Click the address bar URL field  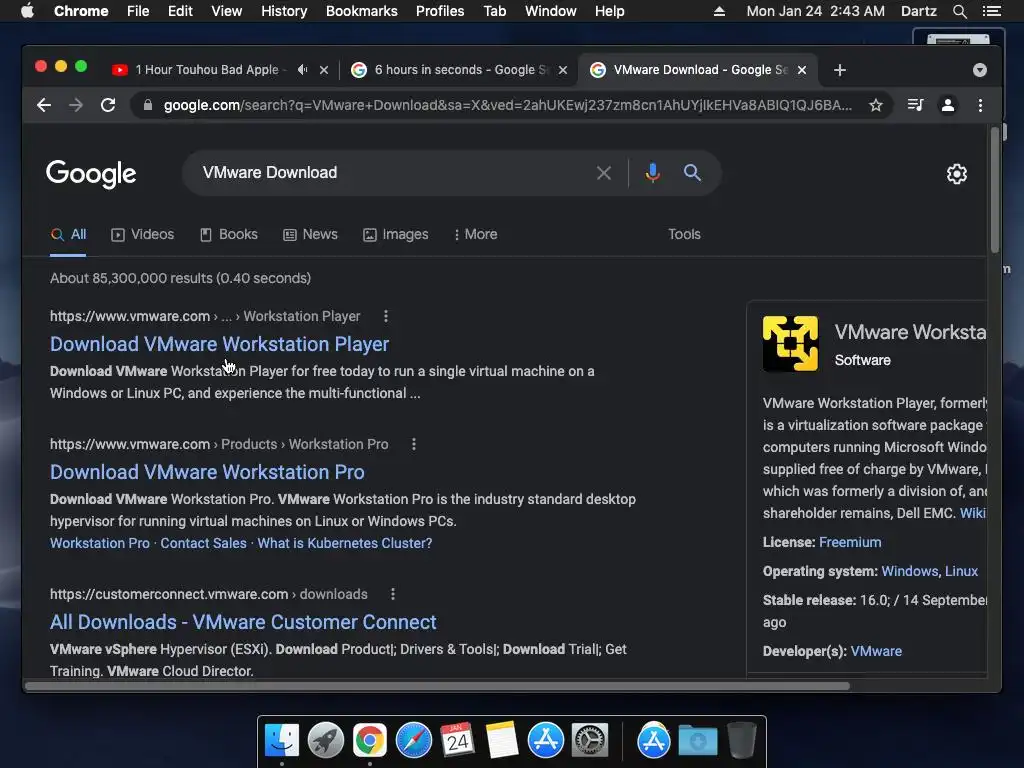(x=507, y=105)
